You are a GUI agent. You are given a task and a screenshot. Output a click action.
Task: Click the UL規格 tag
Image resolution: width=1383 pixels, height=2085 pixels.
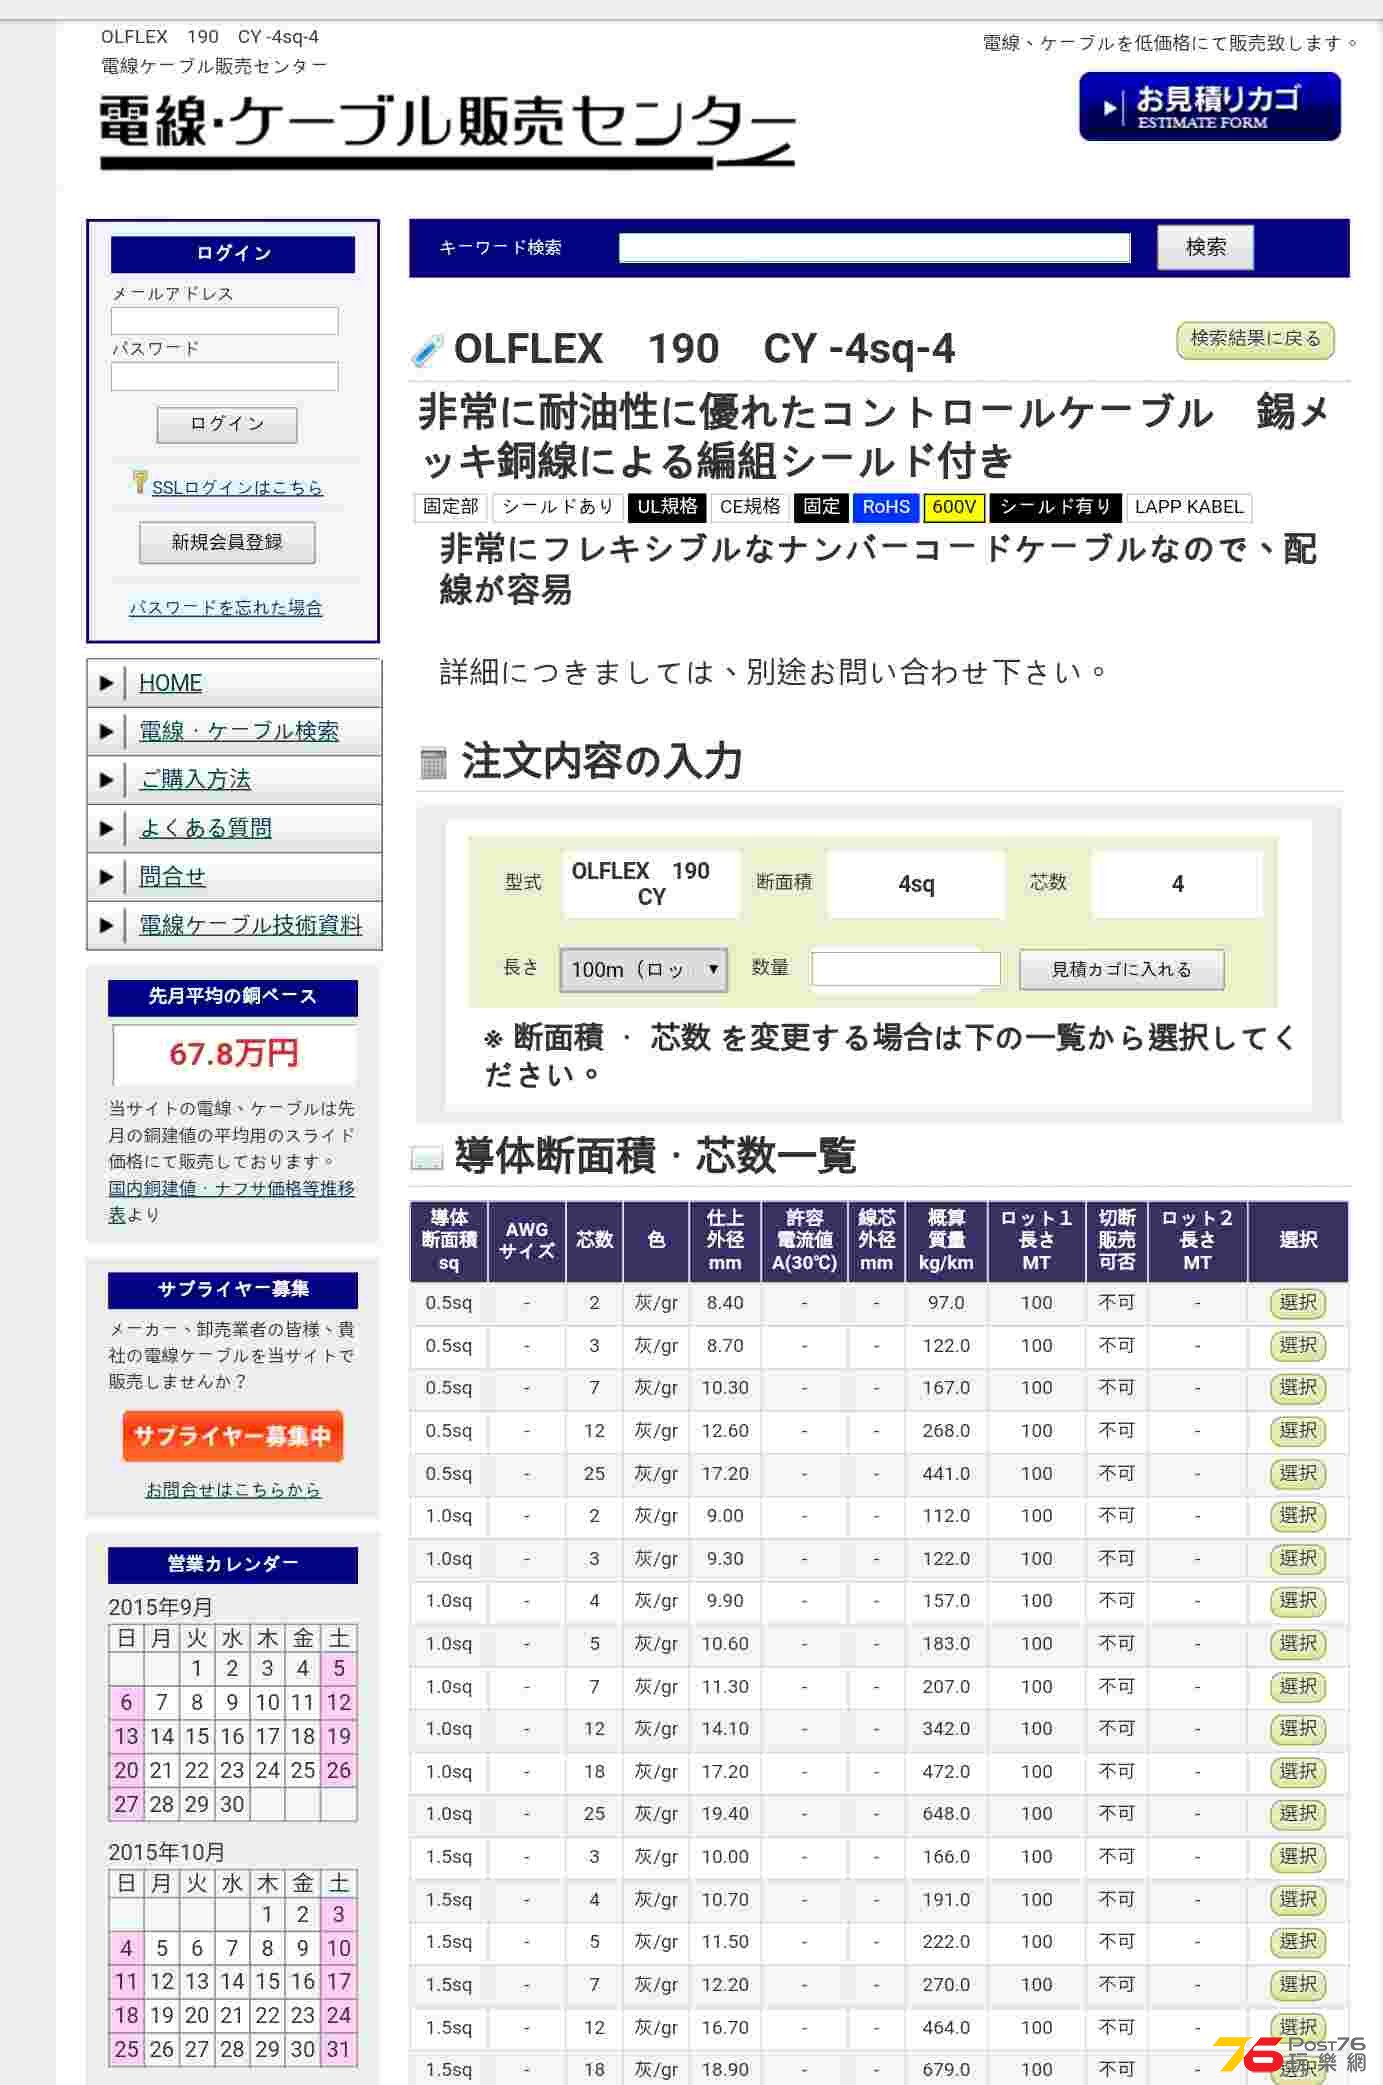[x=667, y=507]
